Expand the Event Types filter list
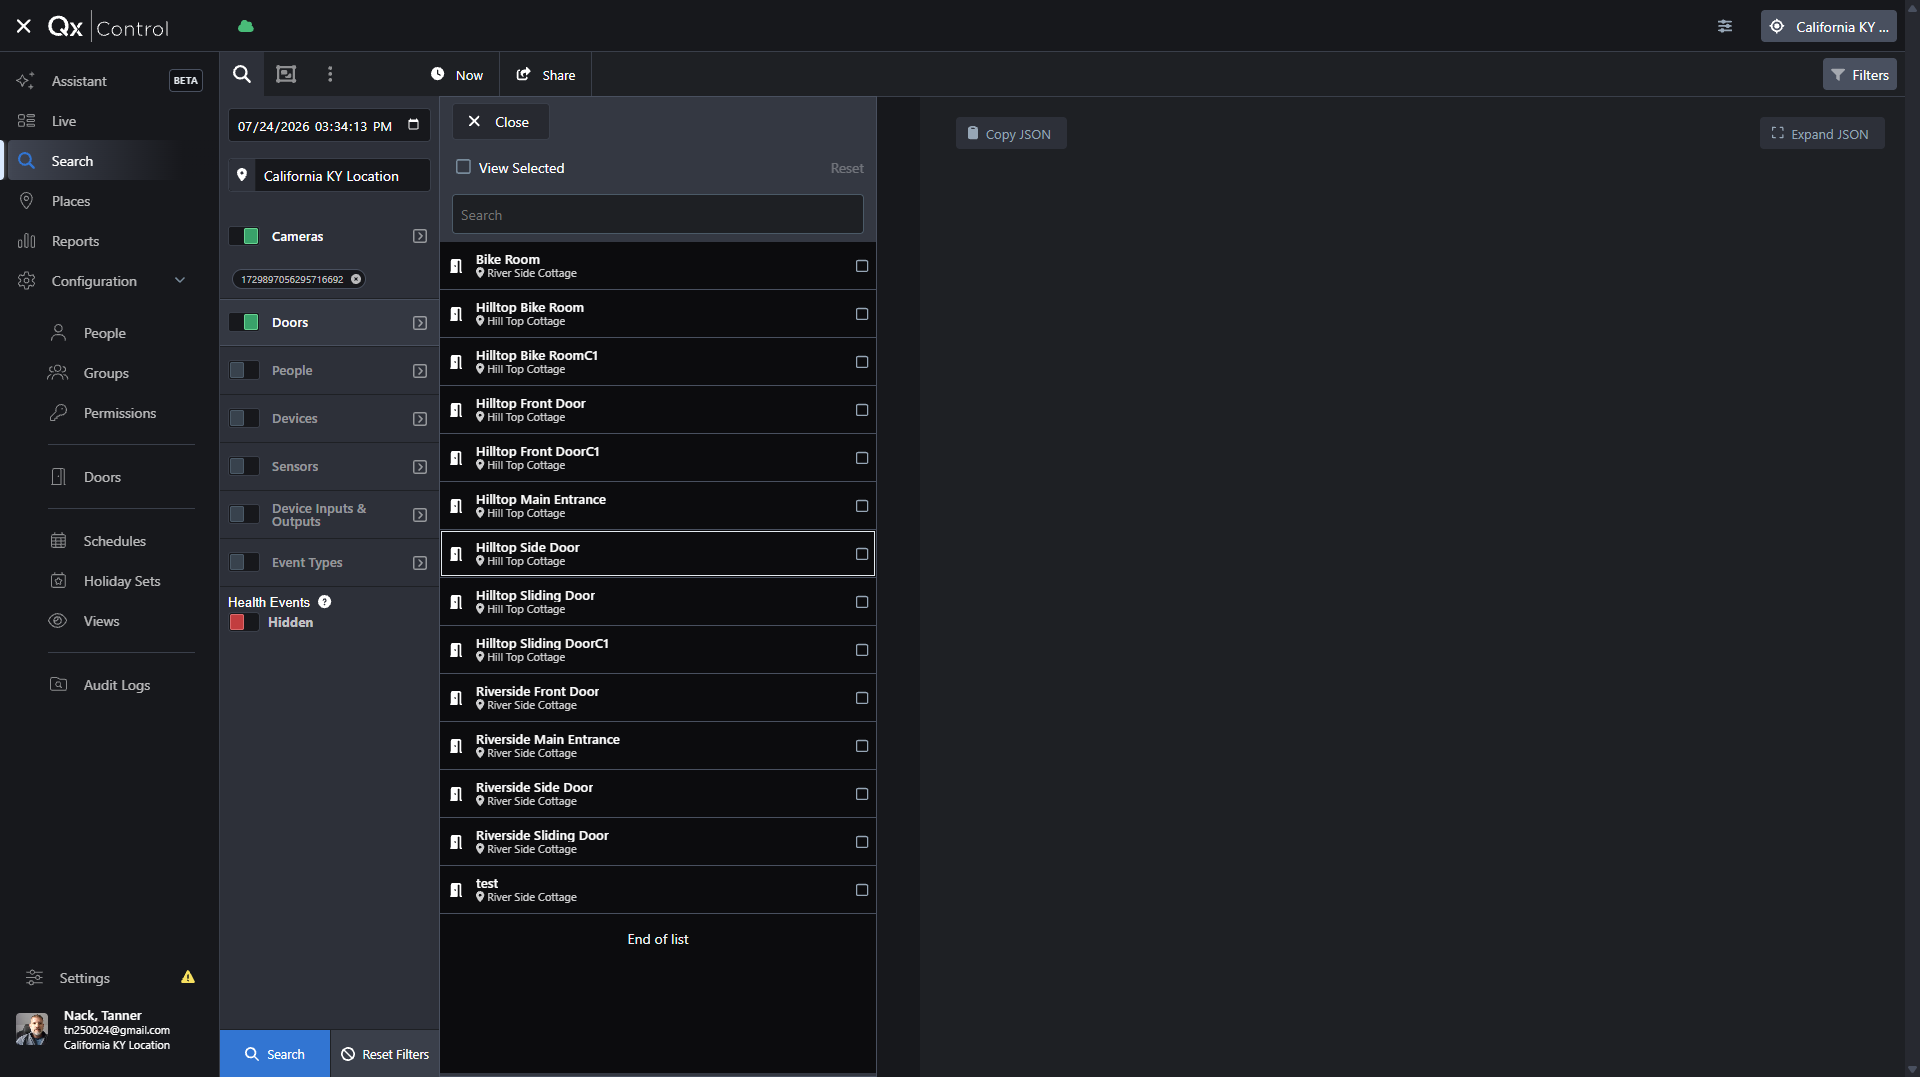This screenshot has width=1920, height=1077. tap(420, 563)
